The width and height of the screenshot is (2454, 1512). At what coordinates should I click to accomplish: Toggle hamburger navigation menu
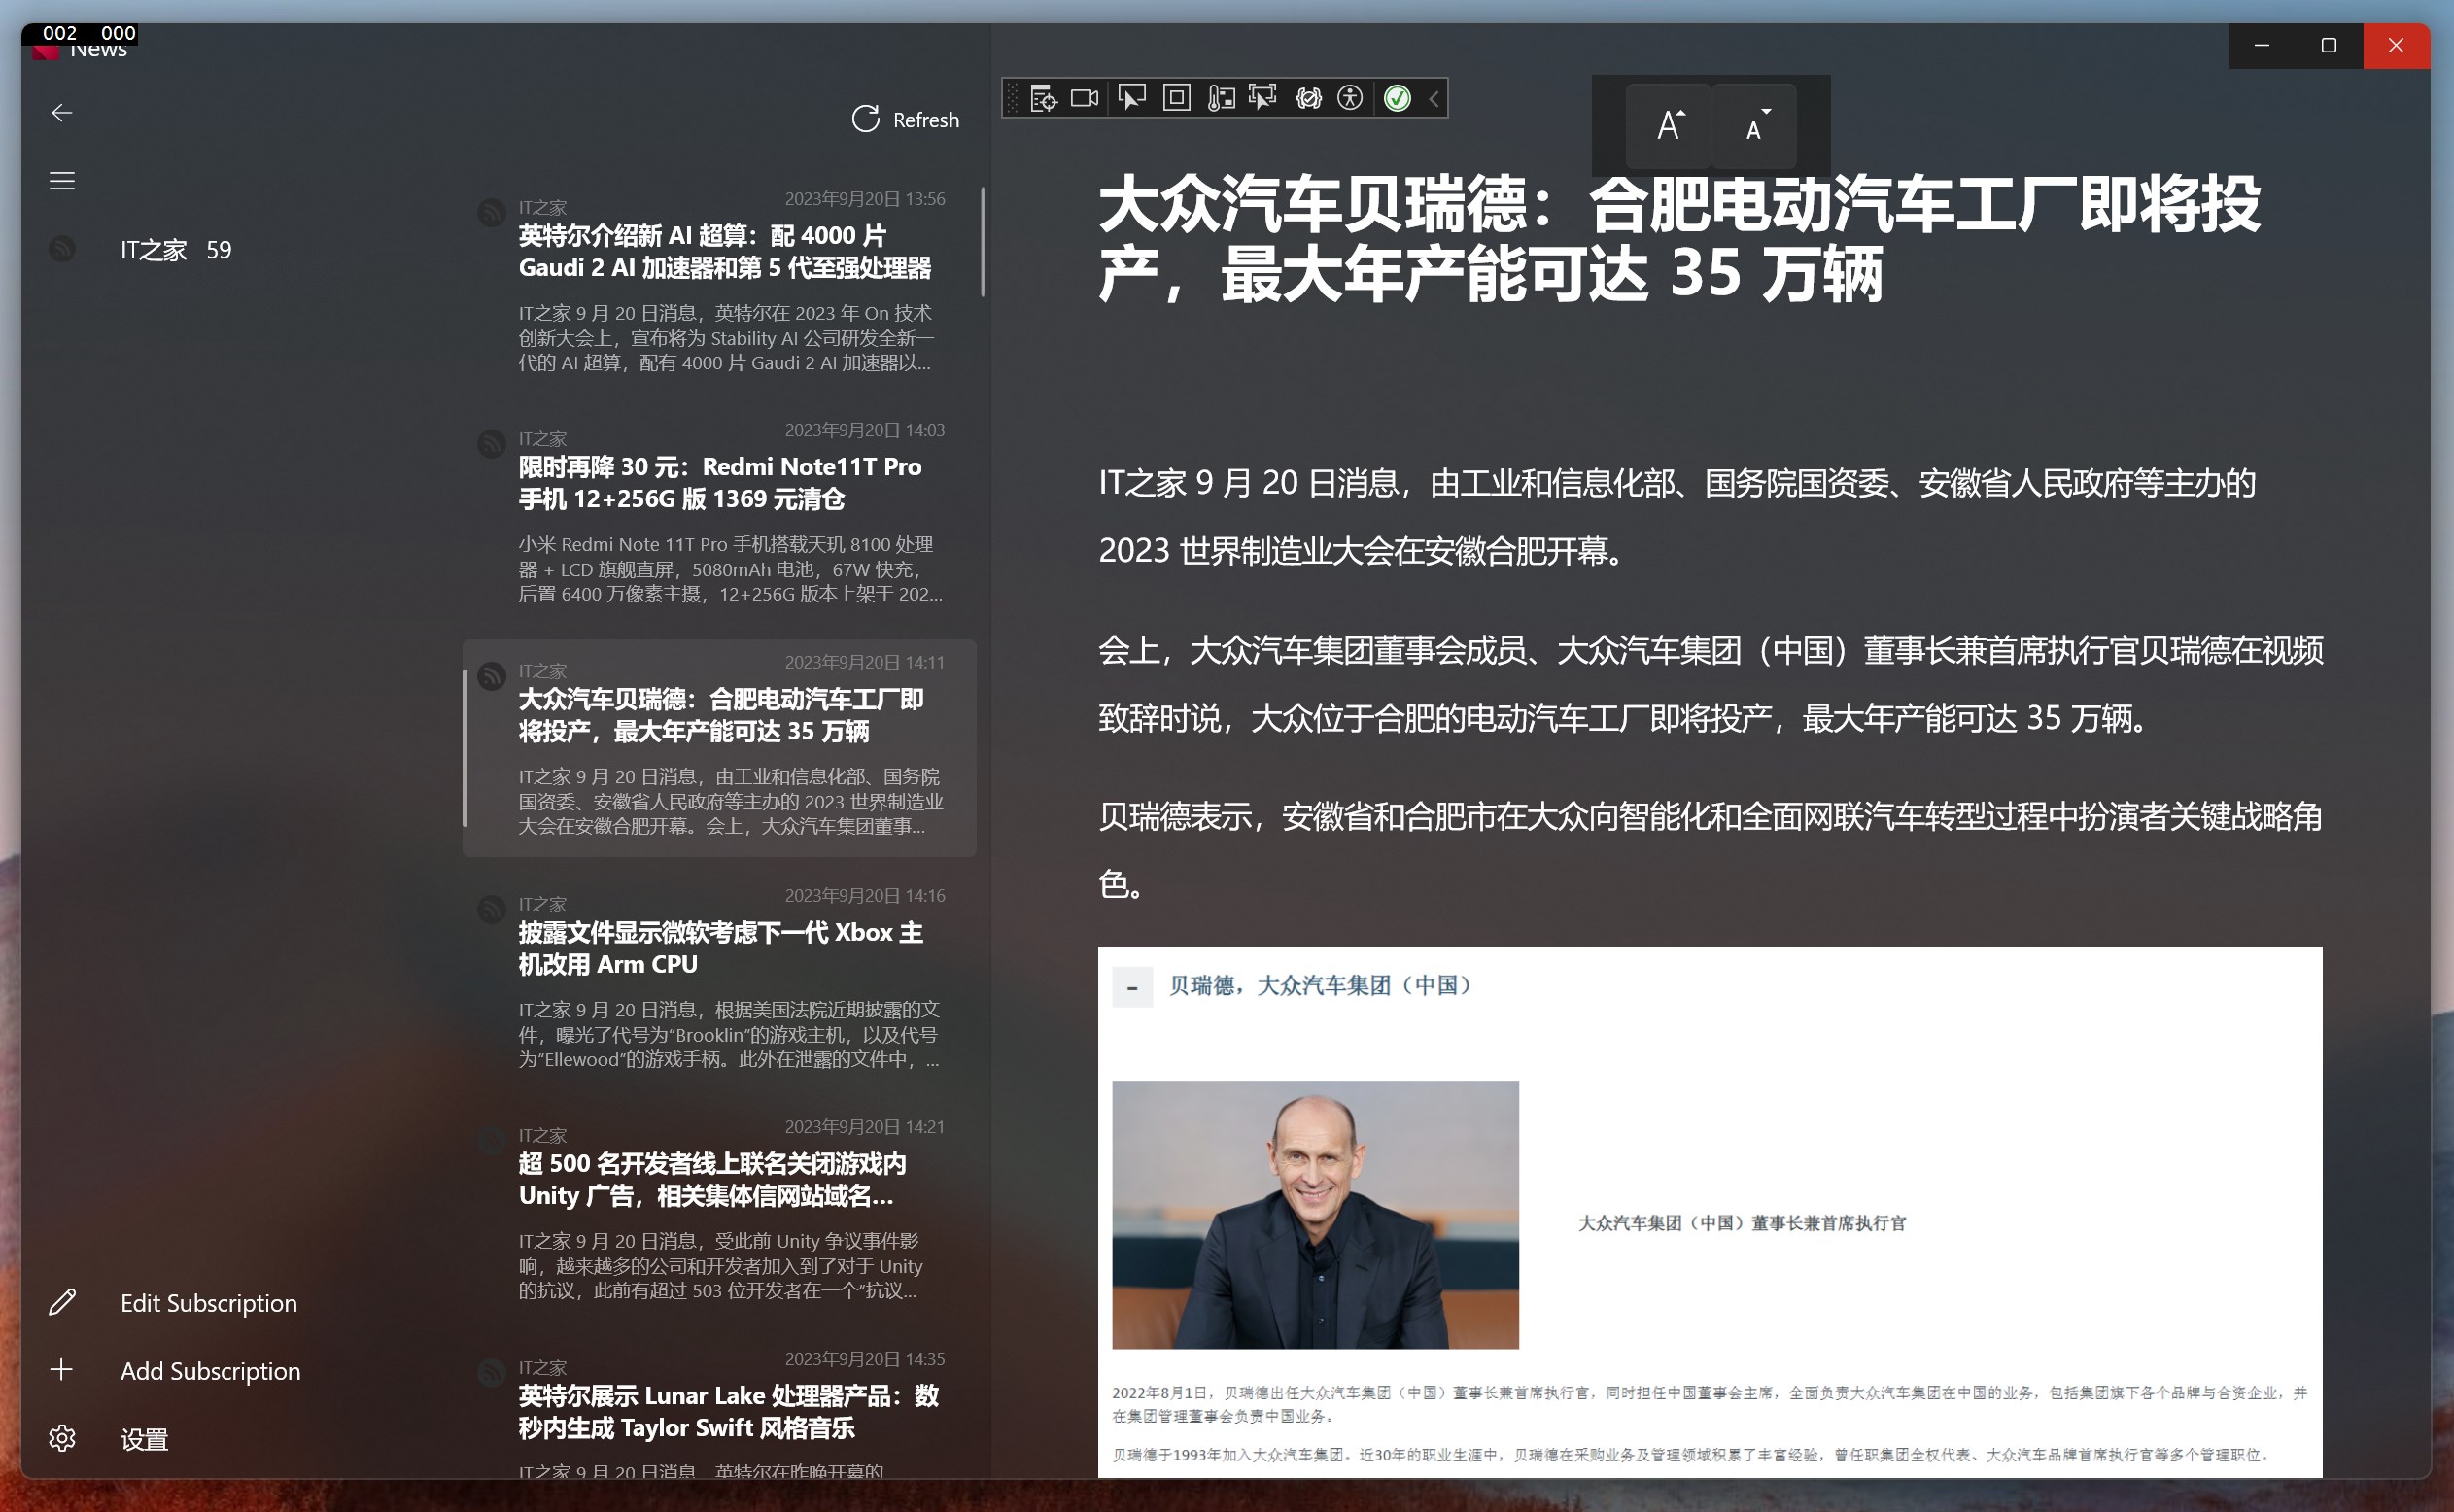[x=62, y=181]
